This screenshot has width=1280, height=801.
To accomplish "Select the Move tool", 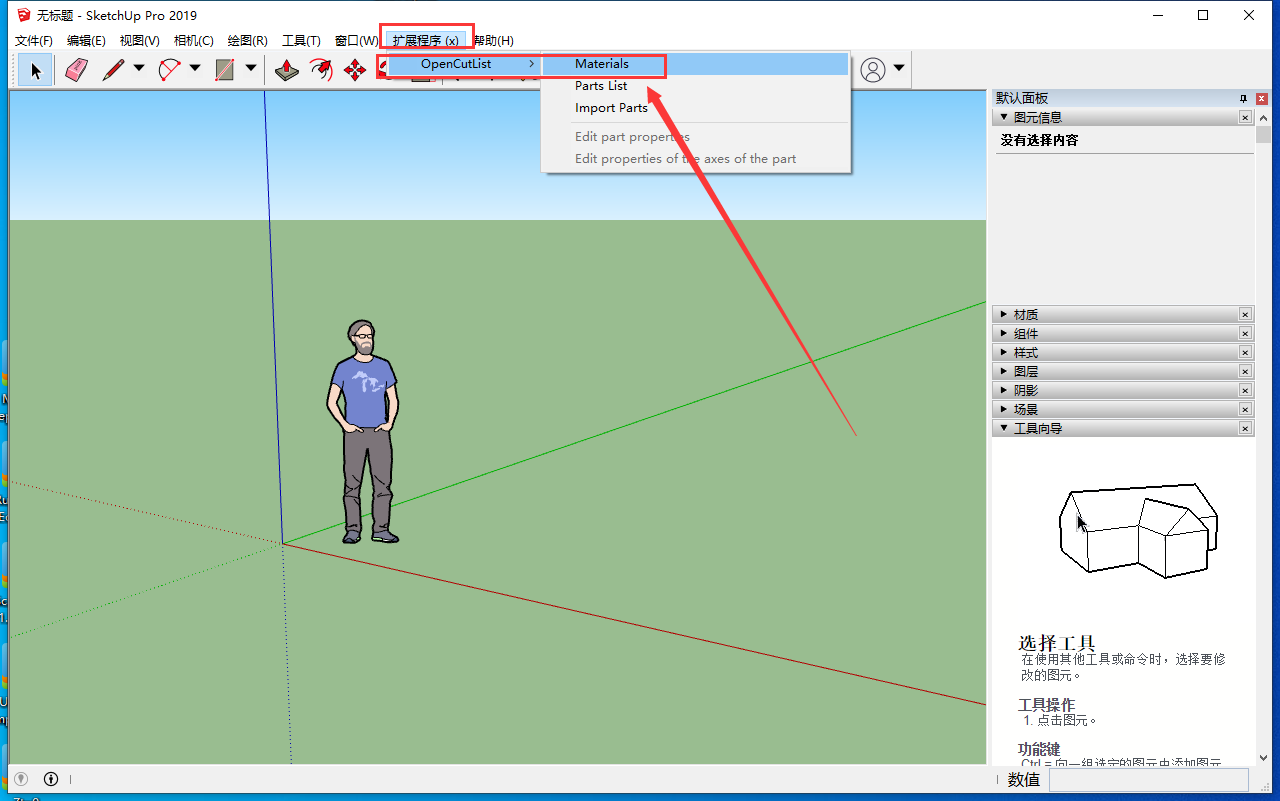I will click(354, 70).
